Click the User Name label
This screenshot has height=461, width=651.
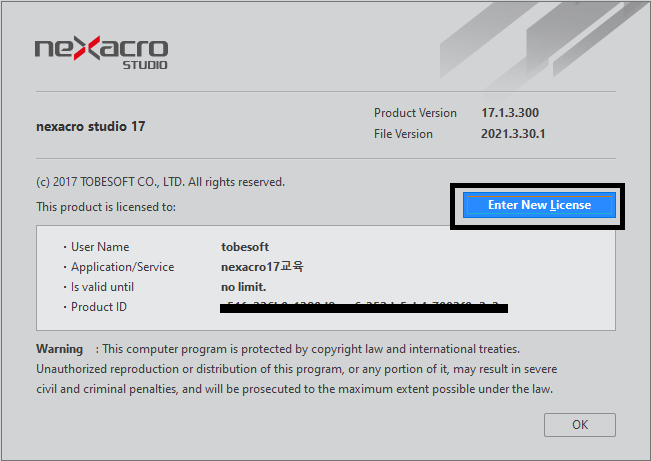99,247
